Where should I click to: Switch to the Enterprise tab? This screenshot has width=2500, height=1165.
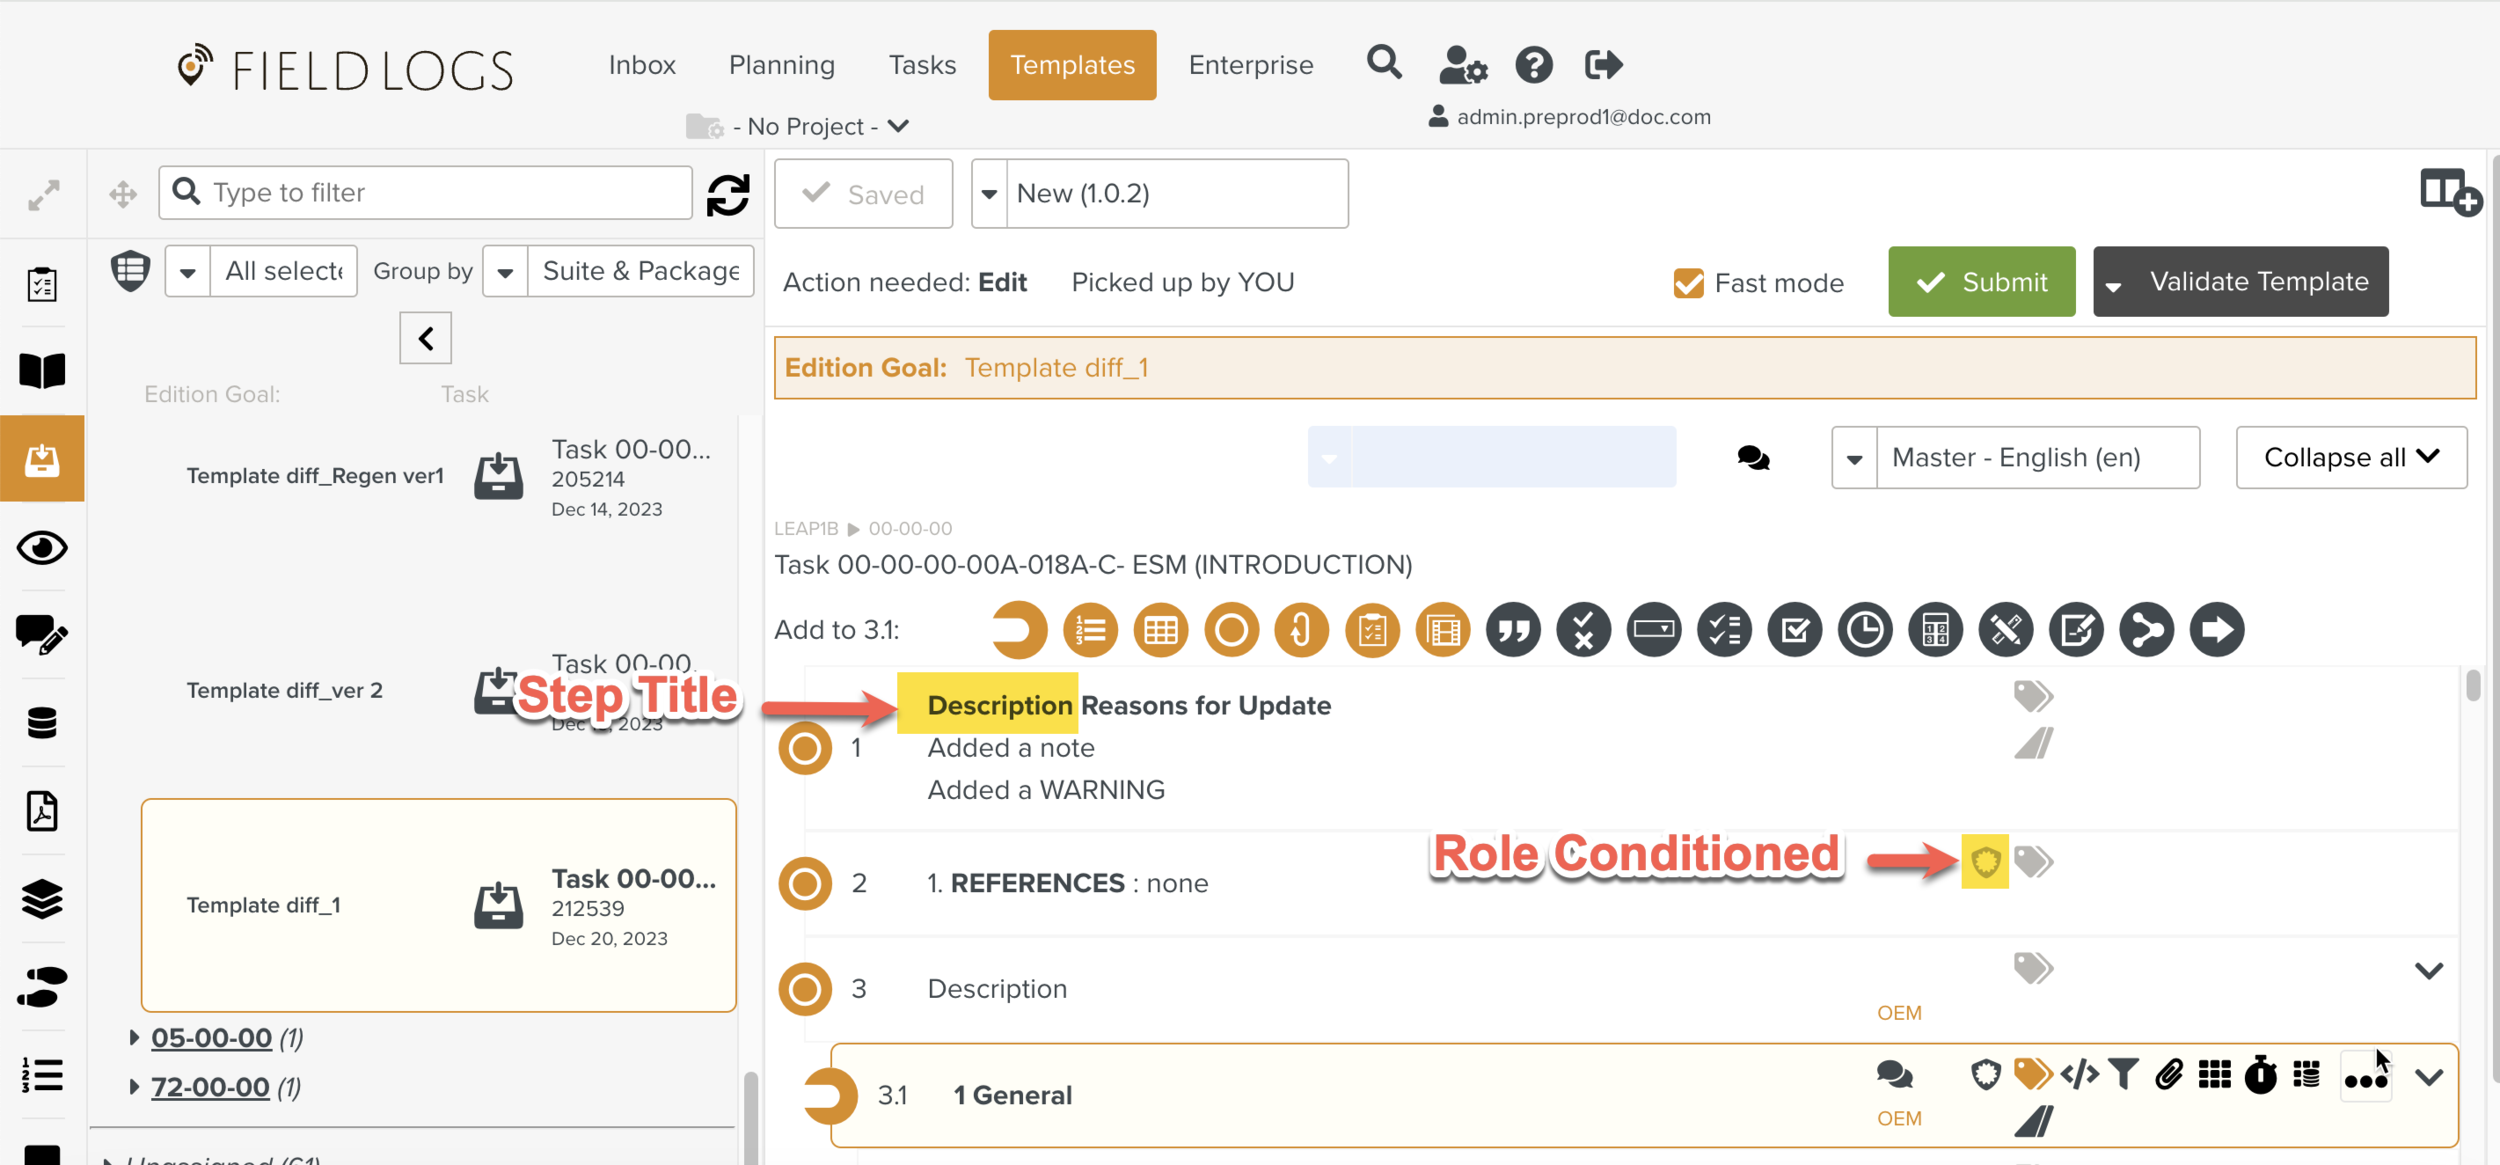coord(1250,65)
